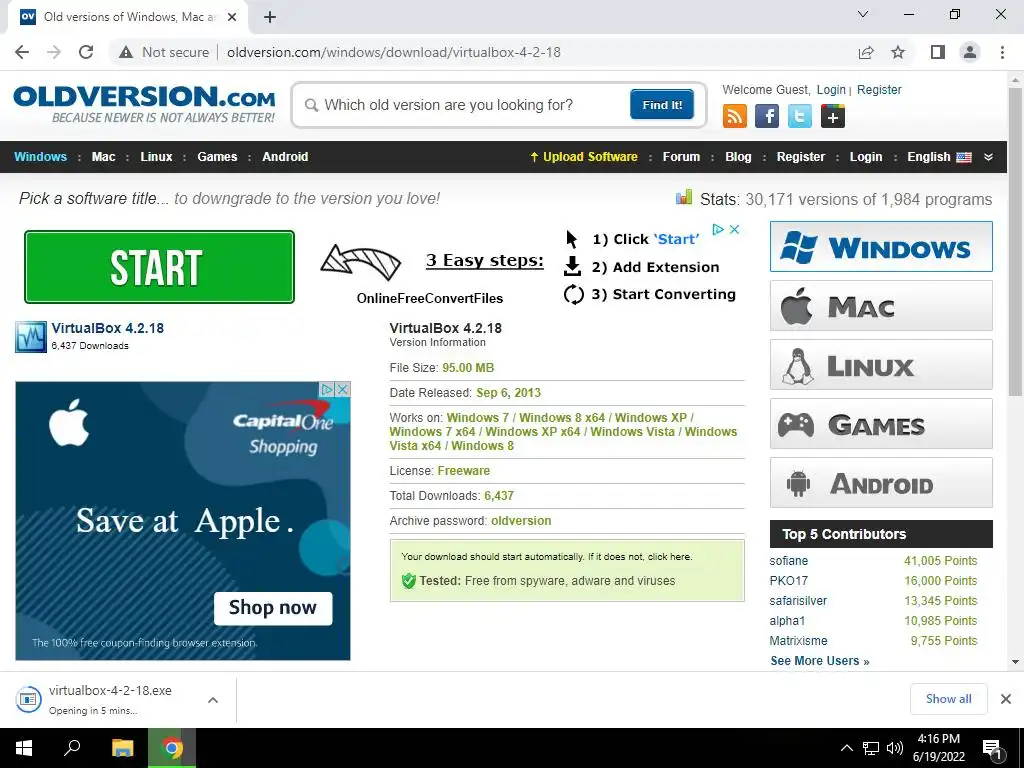Close the Old versions browser tab

[232, 18]
